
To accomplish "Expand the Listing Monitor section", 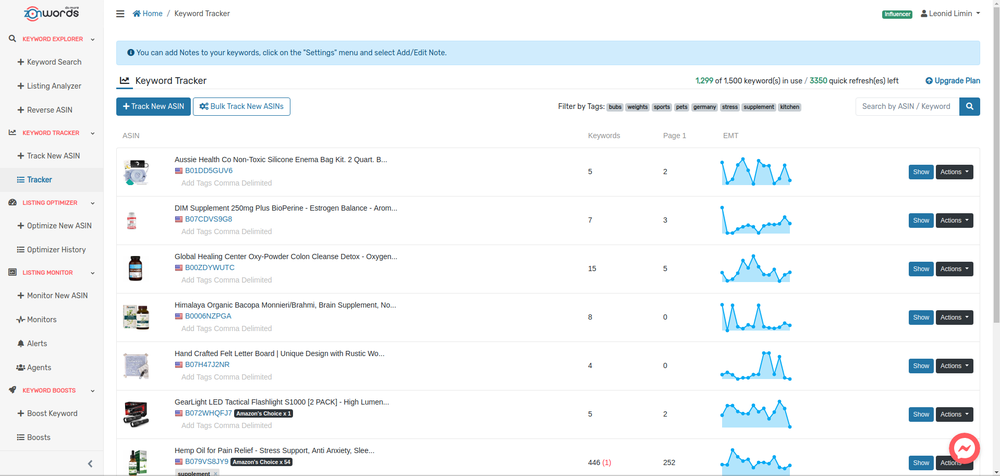I will [52, 272].
